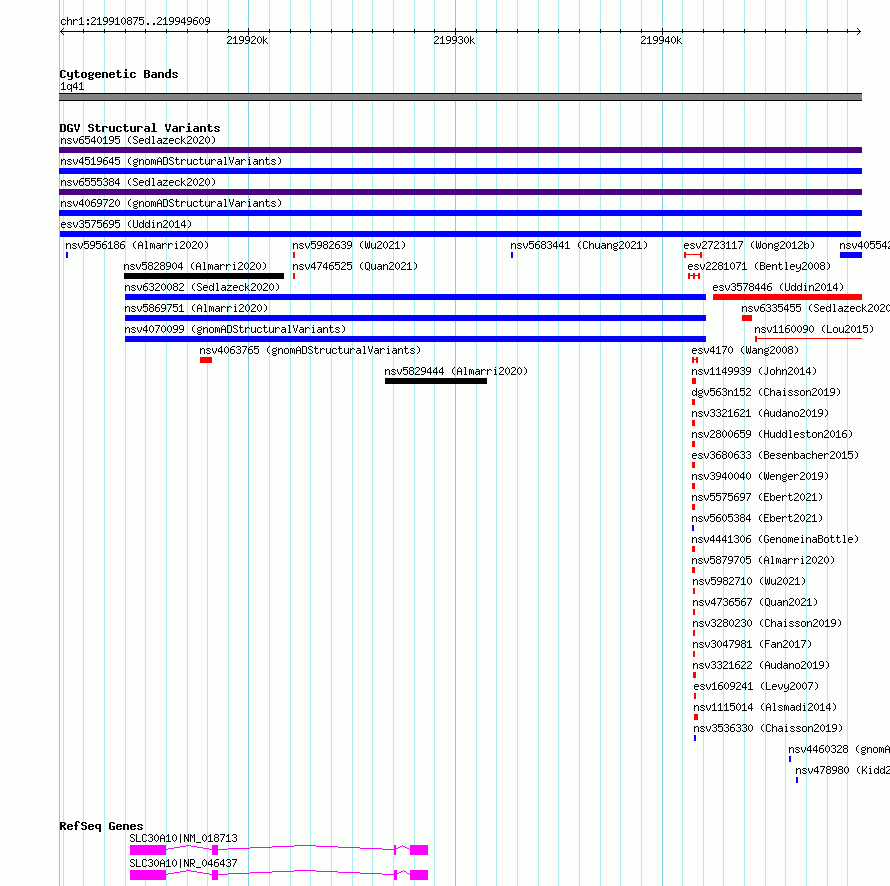Select the nsv5829444 (Almarri2020) black bar
890x886 pixels.
tap(436, 381)
